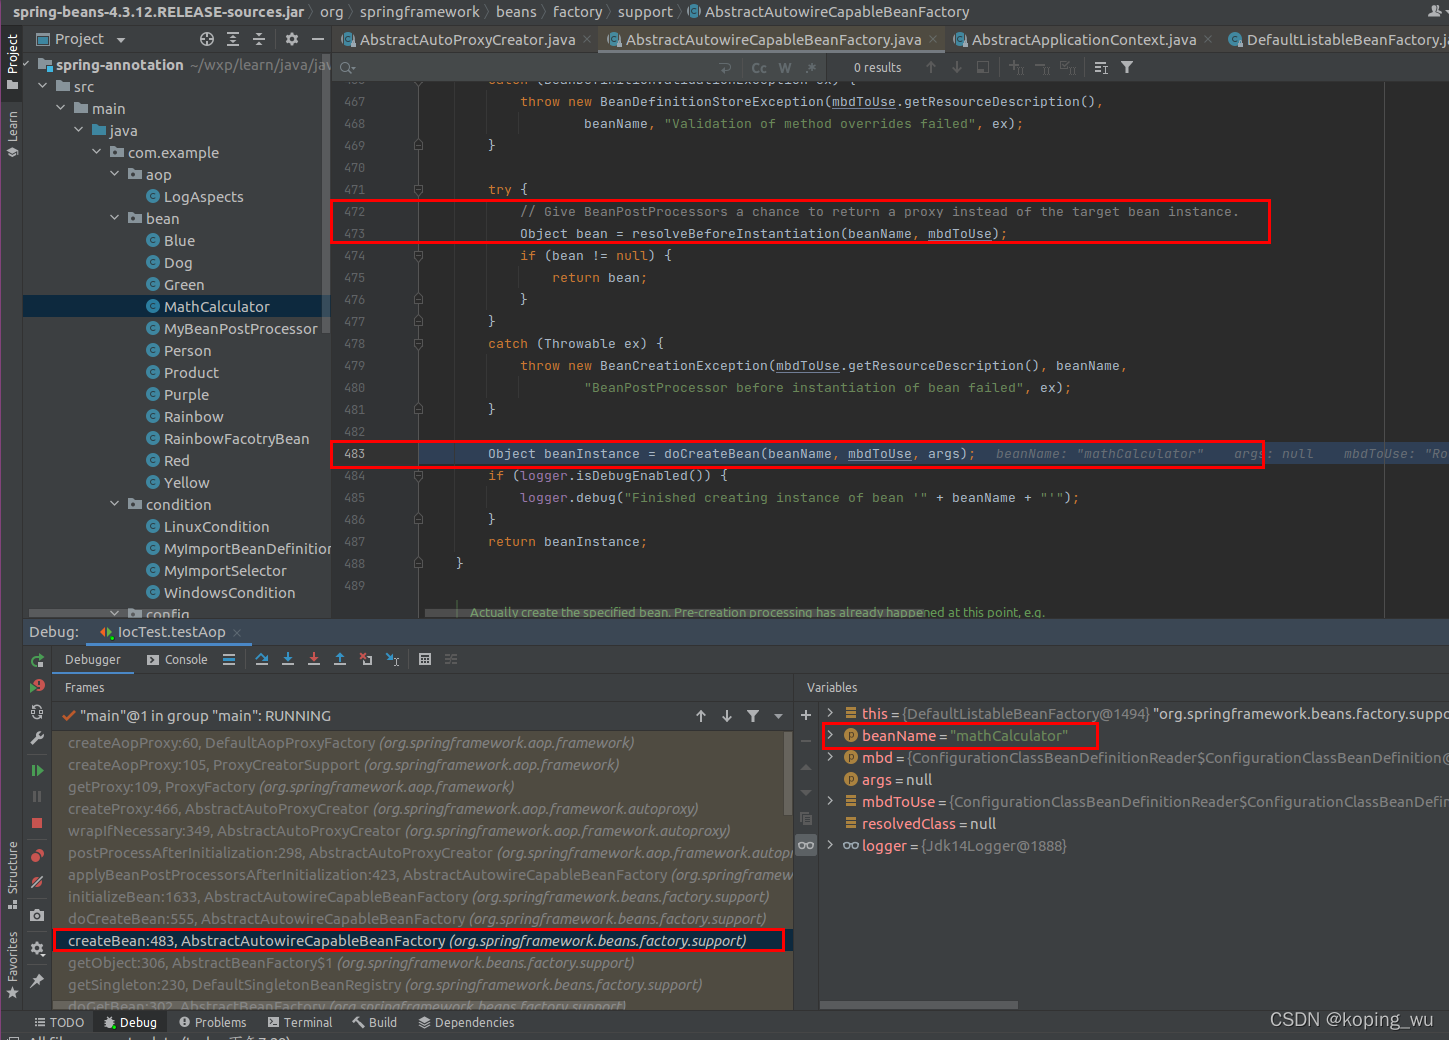Click Expand All icon in Project toolbar
Screen dimensions: 1449x1040
233,39
